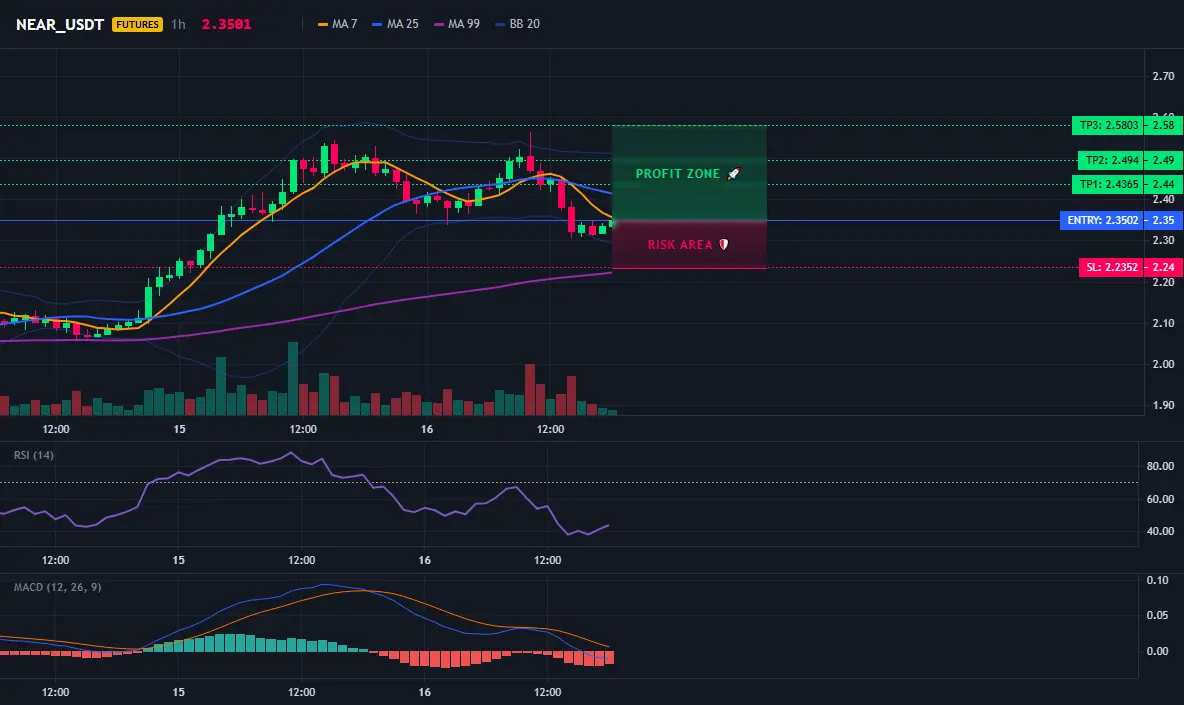
Task: Click the 2.10 price axis value
Action: point(1163,323)
